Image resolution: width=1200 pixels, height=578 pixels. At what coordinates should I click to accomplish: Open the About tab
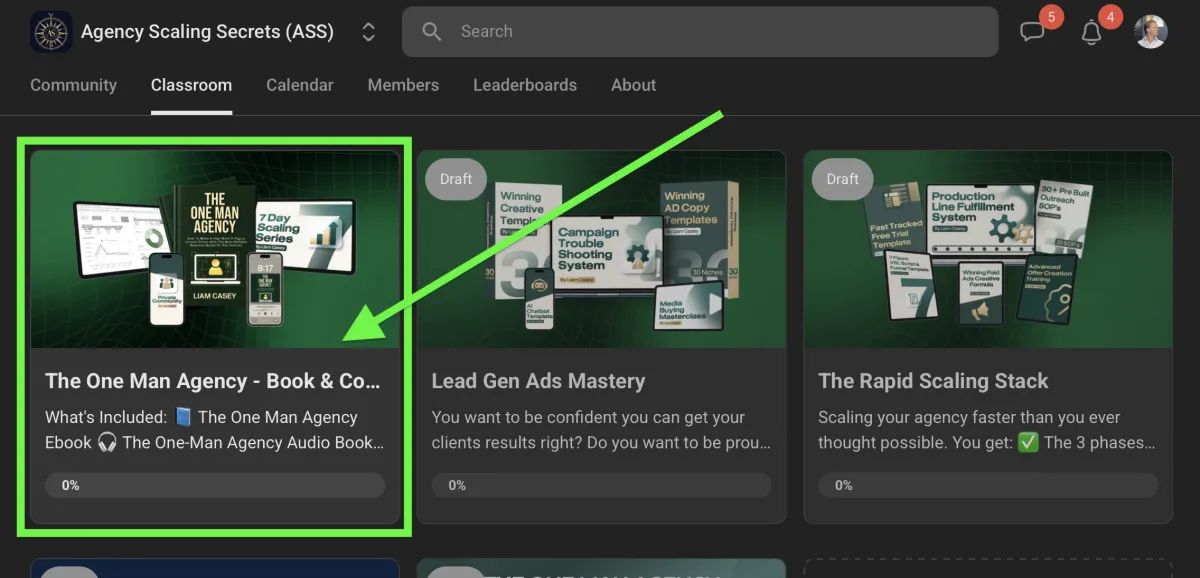point(634,85)
